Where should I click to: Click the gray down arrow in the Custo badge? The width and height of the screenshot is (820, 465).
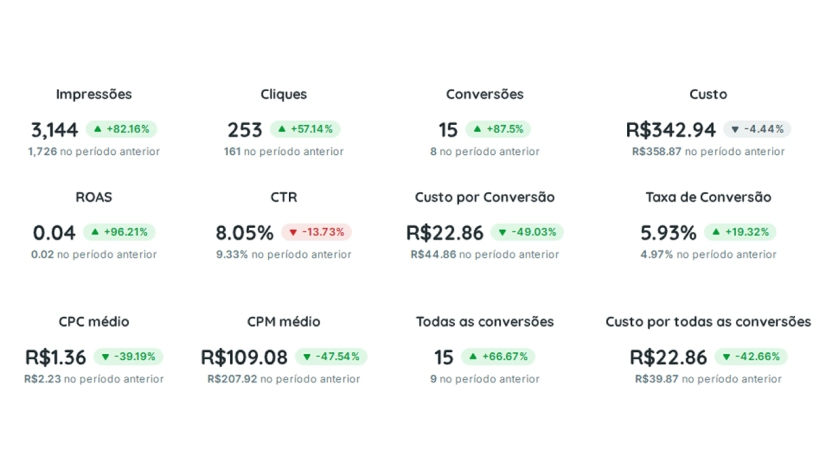(x=735, y=129)
